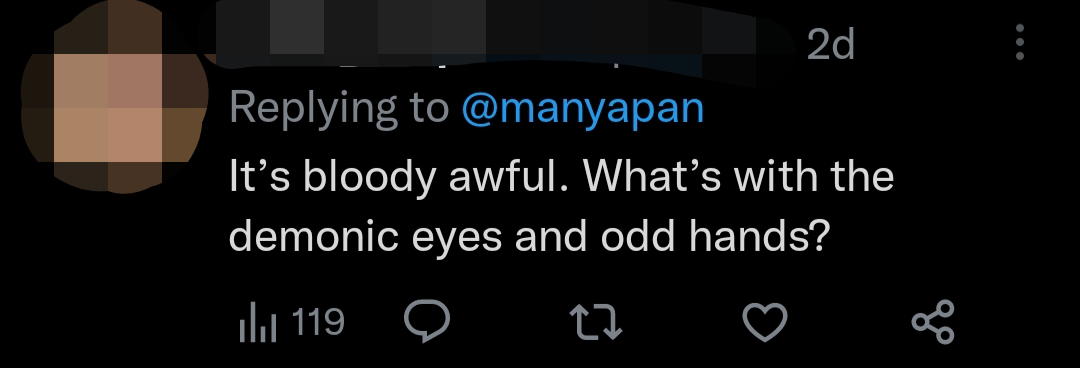1080x368 pixels.
Task: Open the share icon for this reply
Action: pyautogui.click(x=933, y=322)
